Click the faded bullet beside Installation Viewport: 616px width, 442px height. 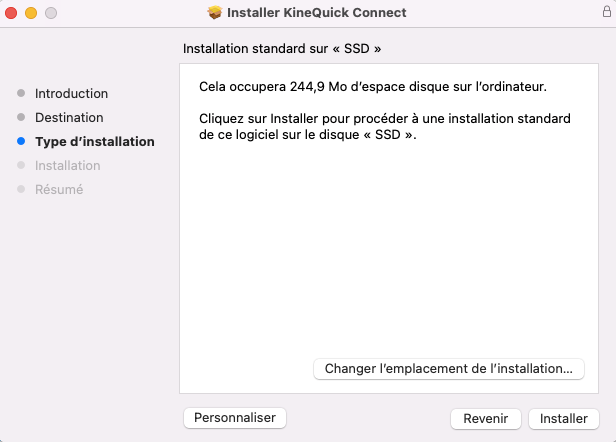point(21,165)
